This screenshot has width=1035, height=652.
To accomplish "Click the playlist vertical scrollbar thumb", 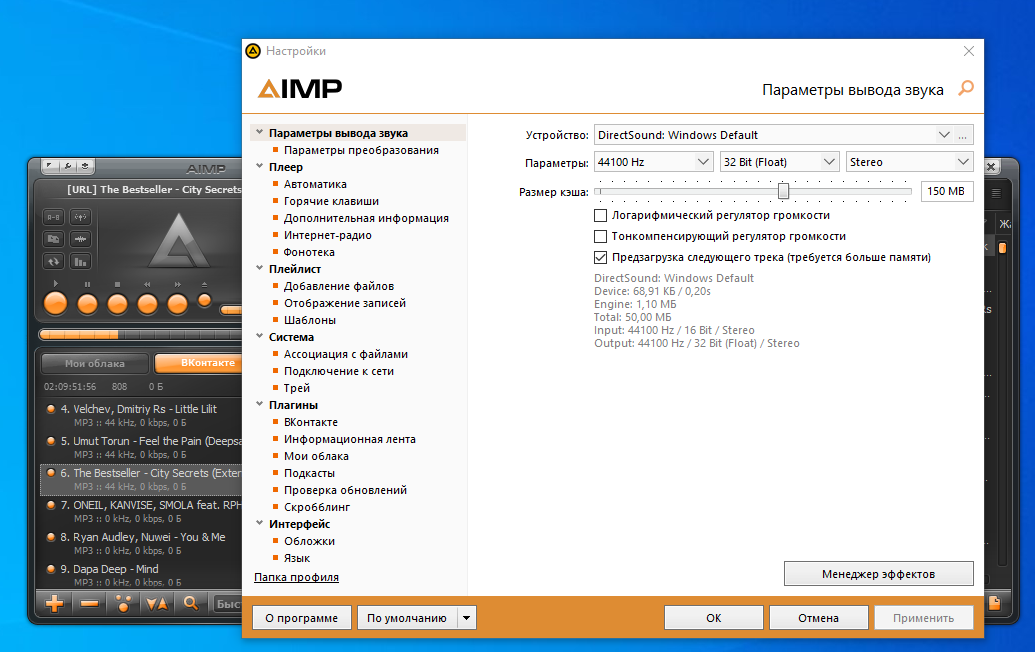I will tap(1002, 248).
